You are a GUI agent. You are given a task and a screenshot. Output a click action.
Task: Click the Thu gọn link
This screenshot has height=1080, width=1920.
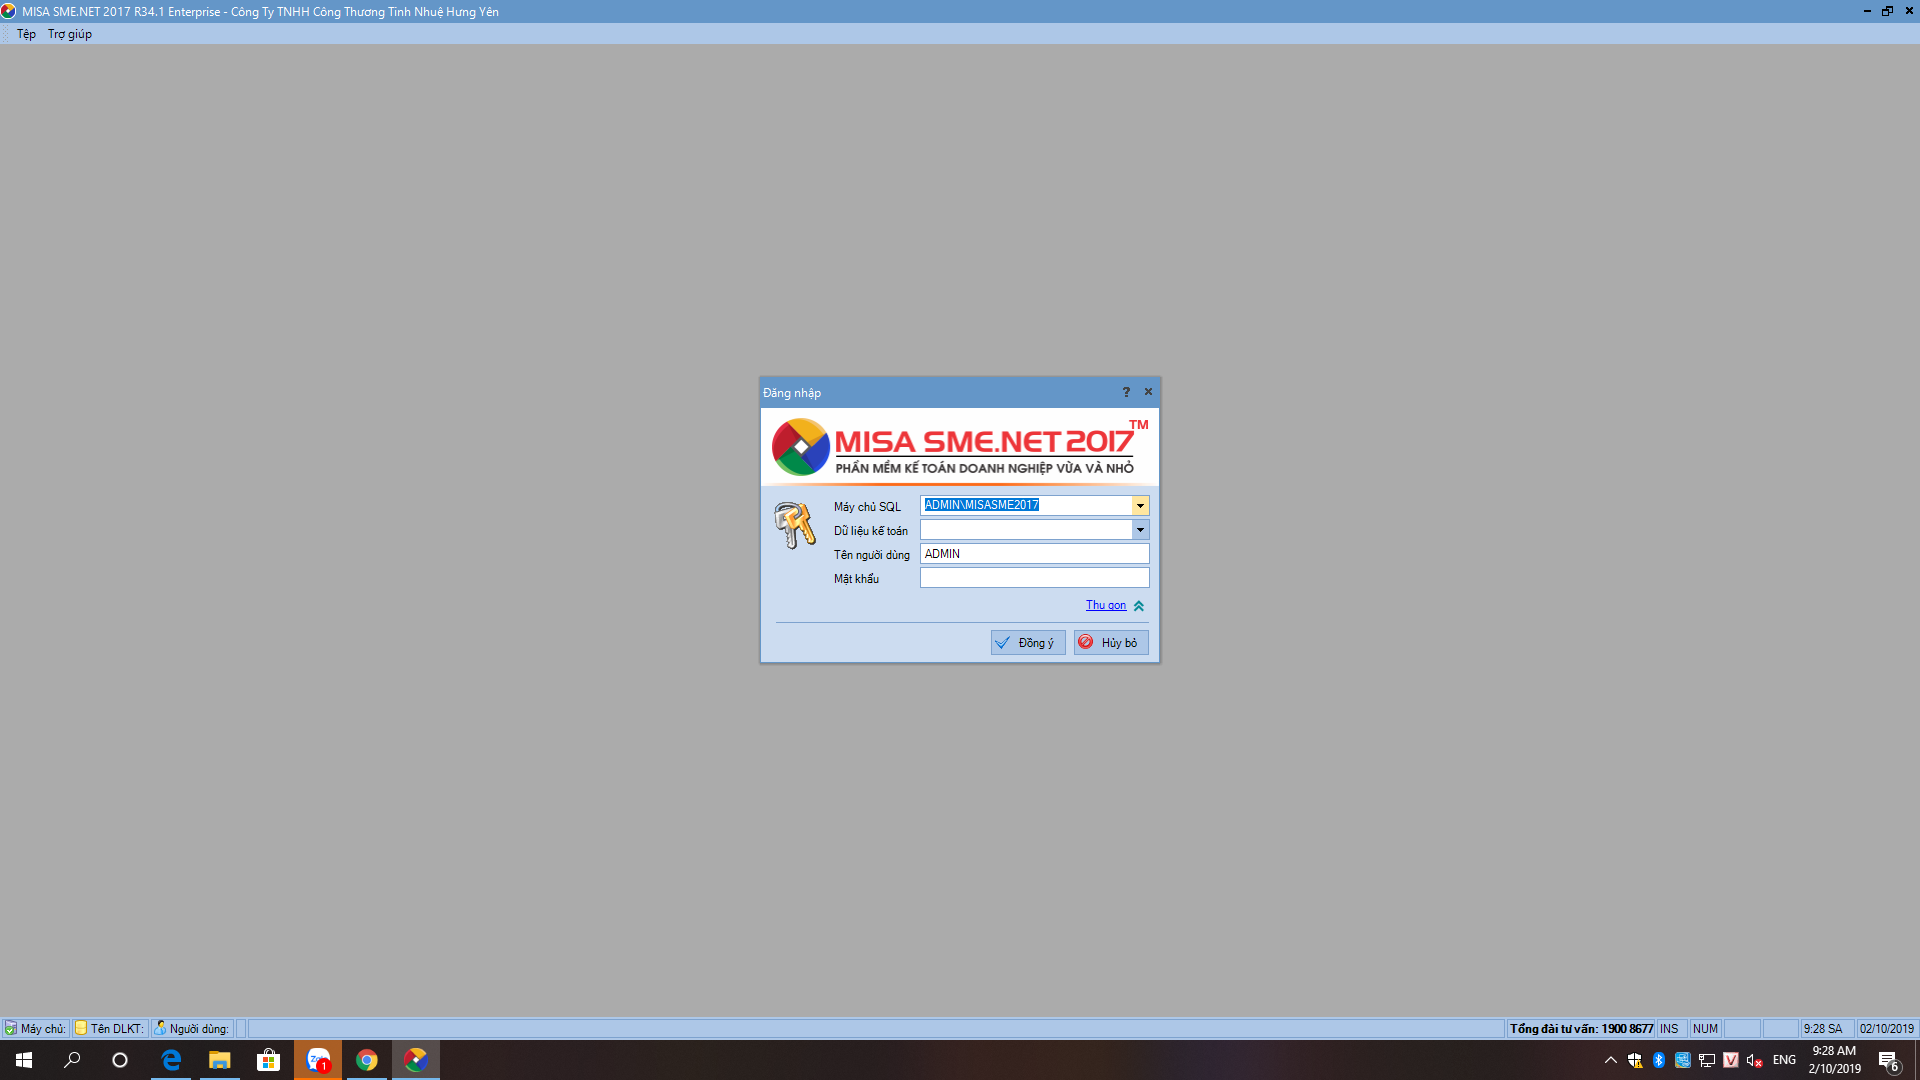click(1106, 605)
